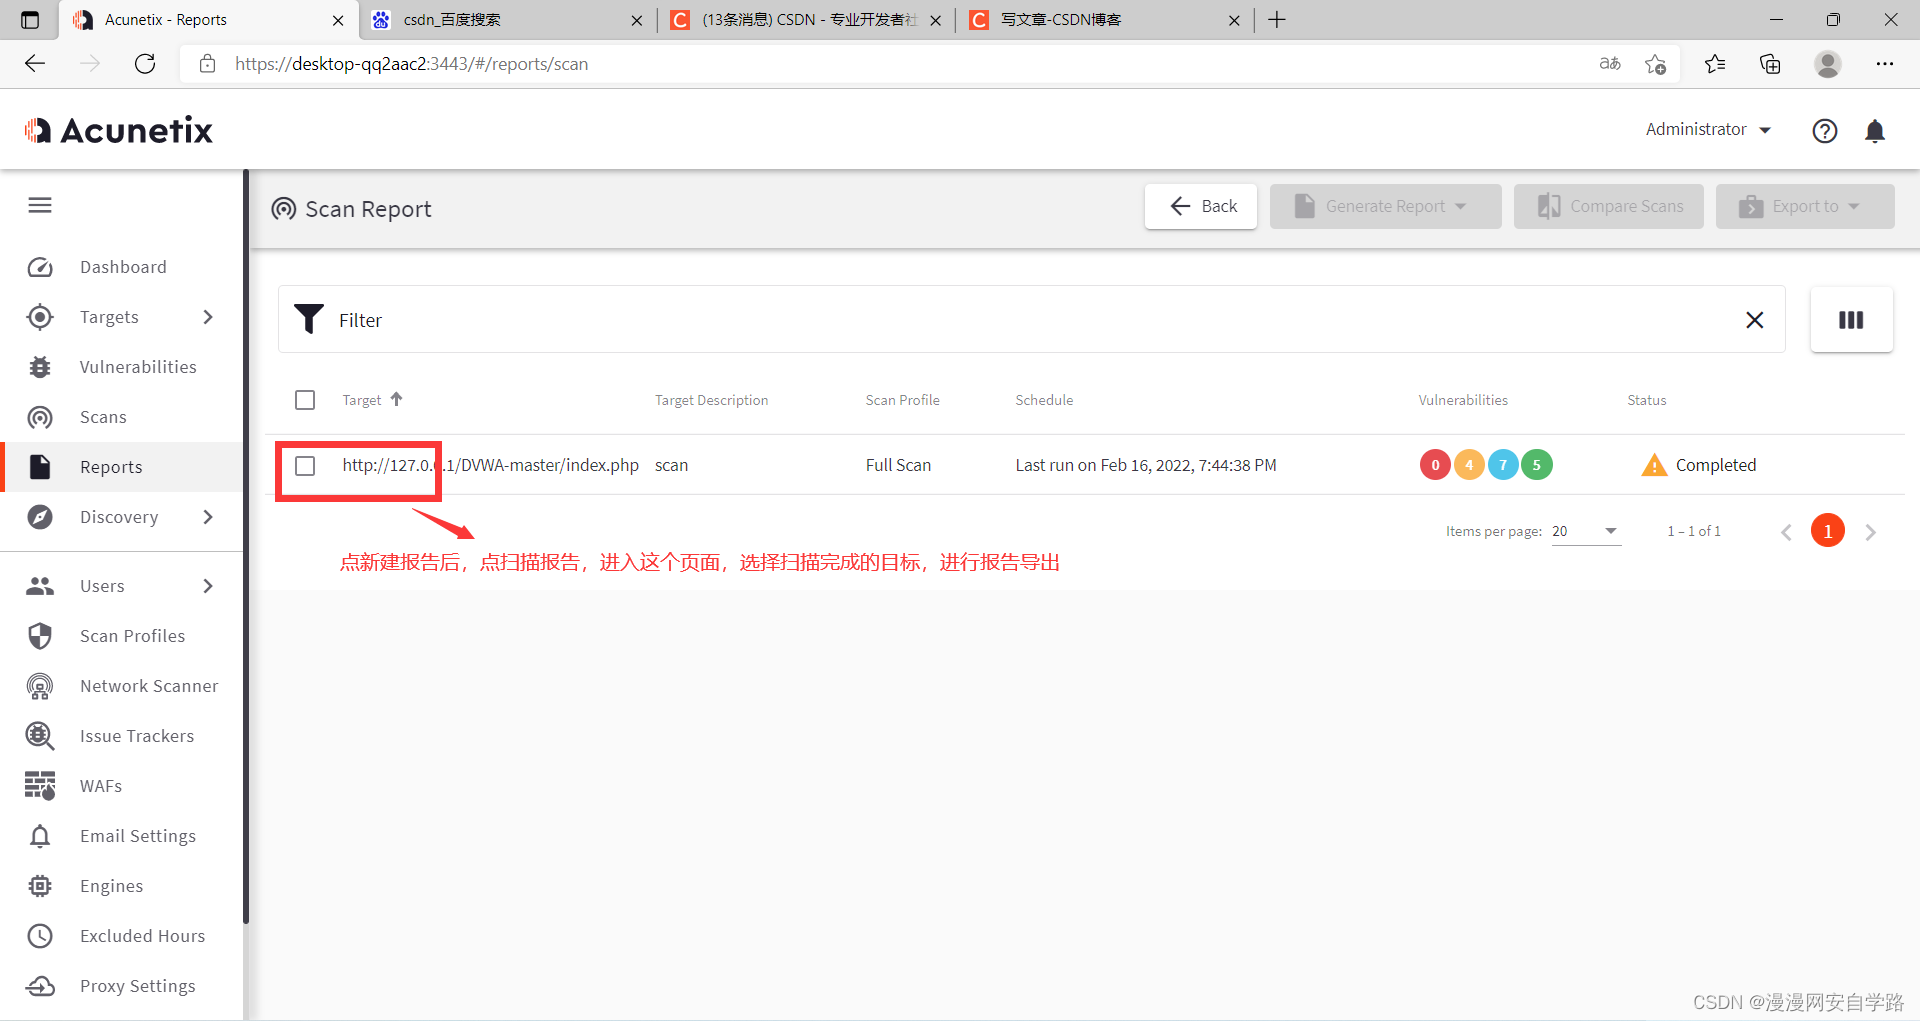Select page 1 in pagination
This screenshot has height=1021, width=1920.
(x=1828, y=531)
